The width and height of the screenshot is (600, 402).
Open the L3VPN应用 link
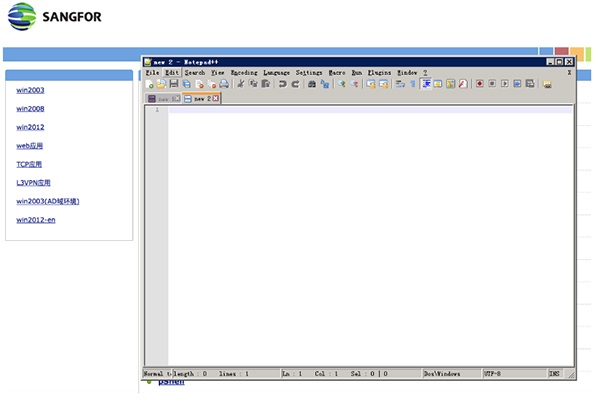(33, 183)
